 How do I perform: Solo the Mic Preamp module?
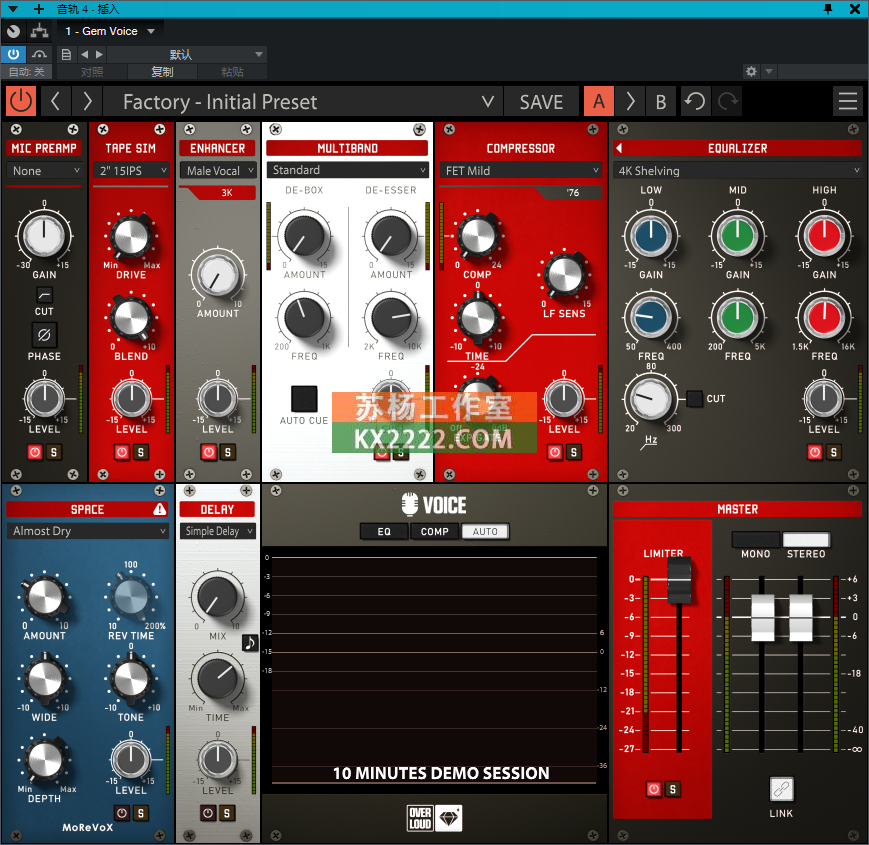(x=53, y=452)
